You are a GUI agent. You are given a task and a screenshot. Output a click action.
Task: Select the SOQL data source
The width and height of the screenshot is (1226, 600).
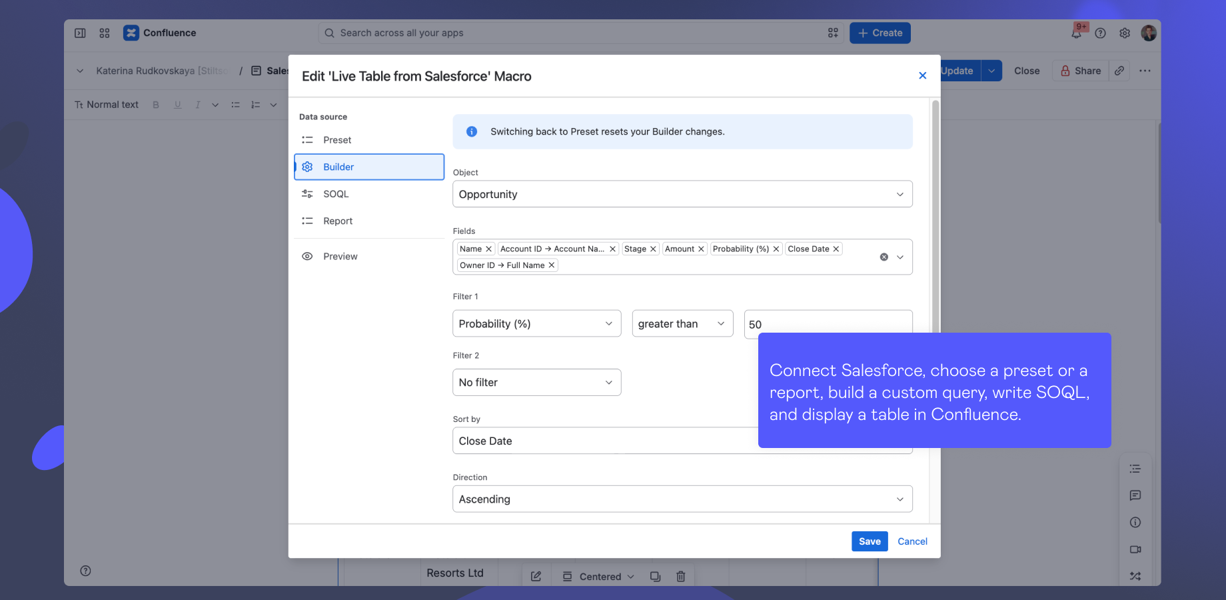click(369, 194)
